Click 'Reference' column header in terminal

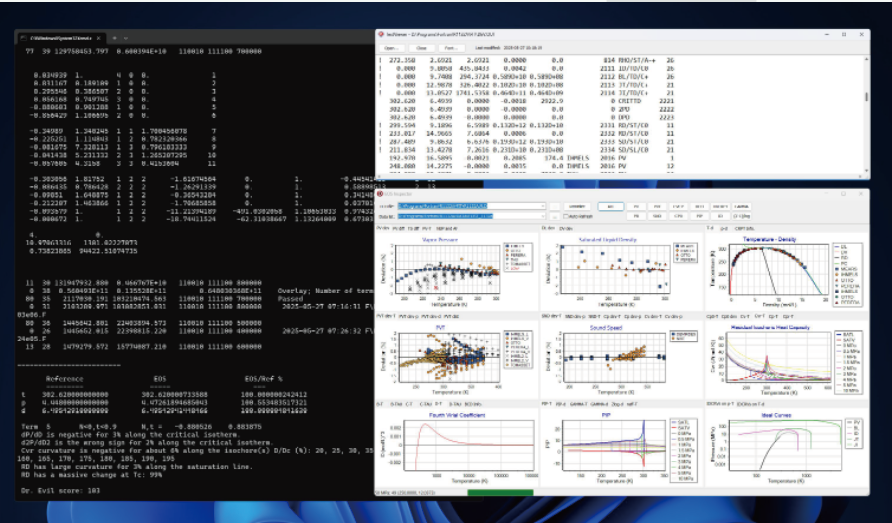64,378
